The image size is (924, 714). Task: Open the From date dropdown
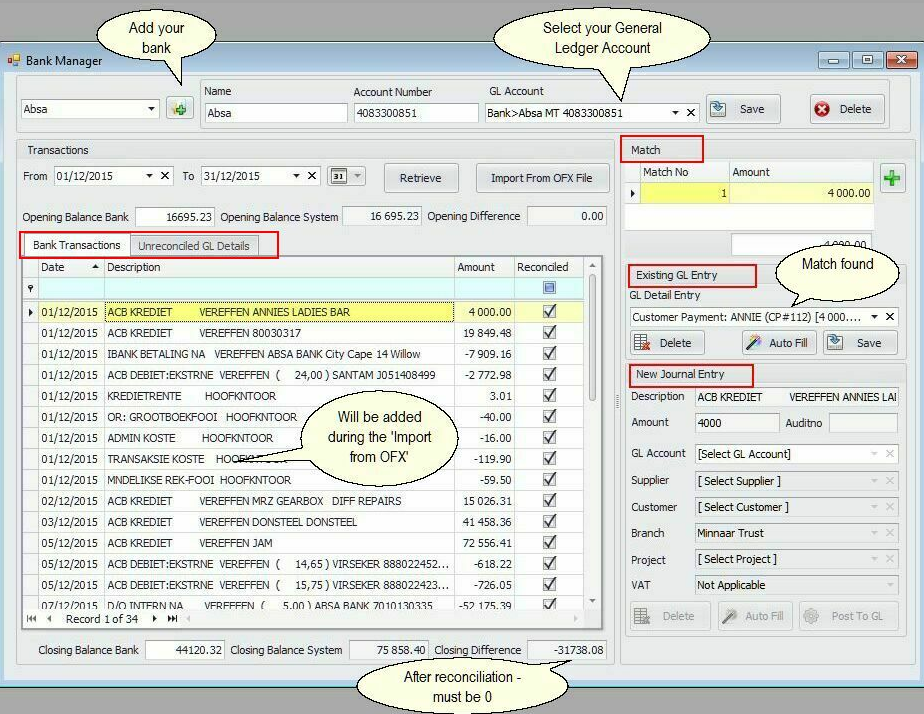pos(149,176)
